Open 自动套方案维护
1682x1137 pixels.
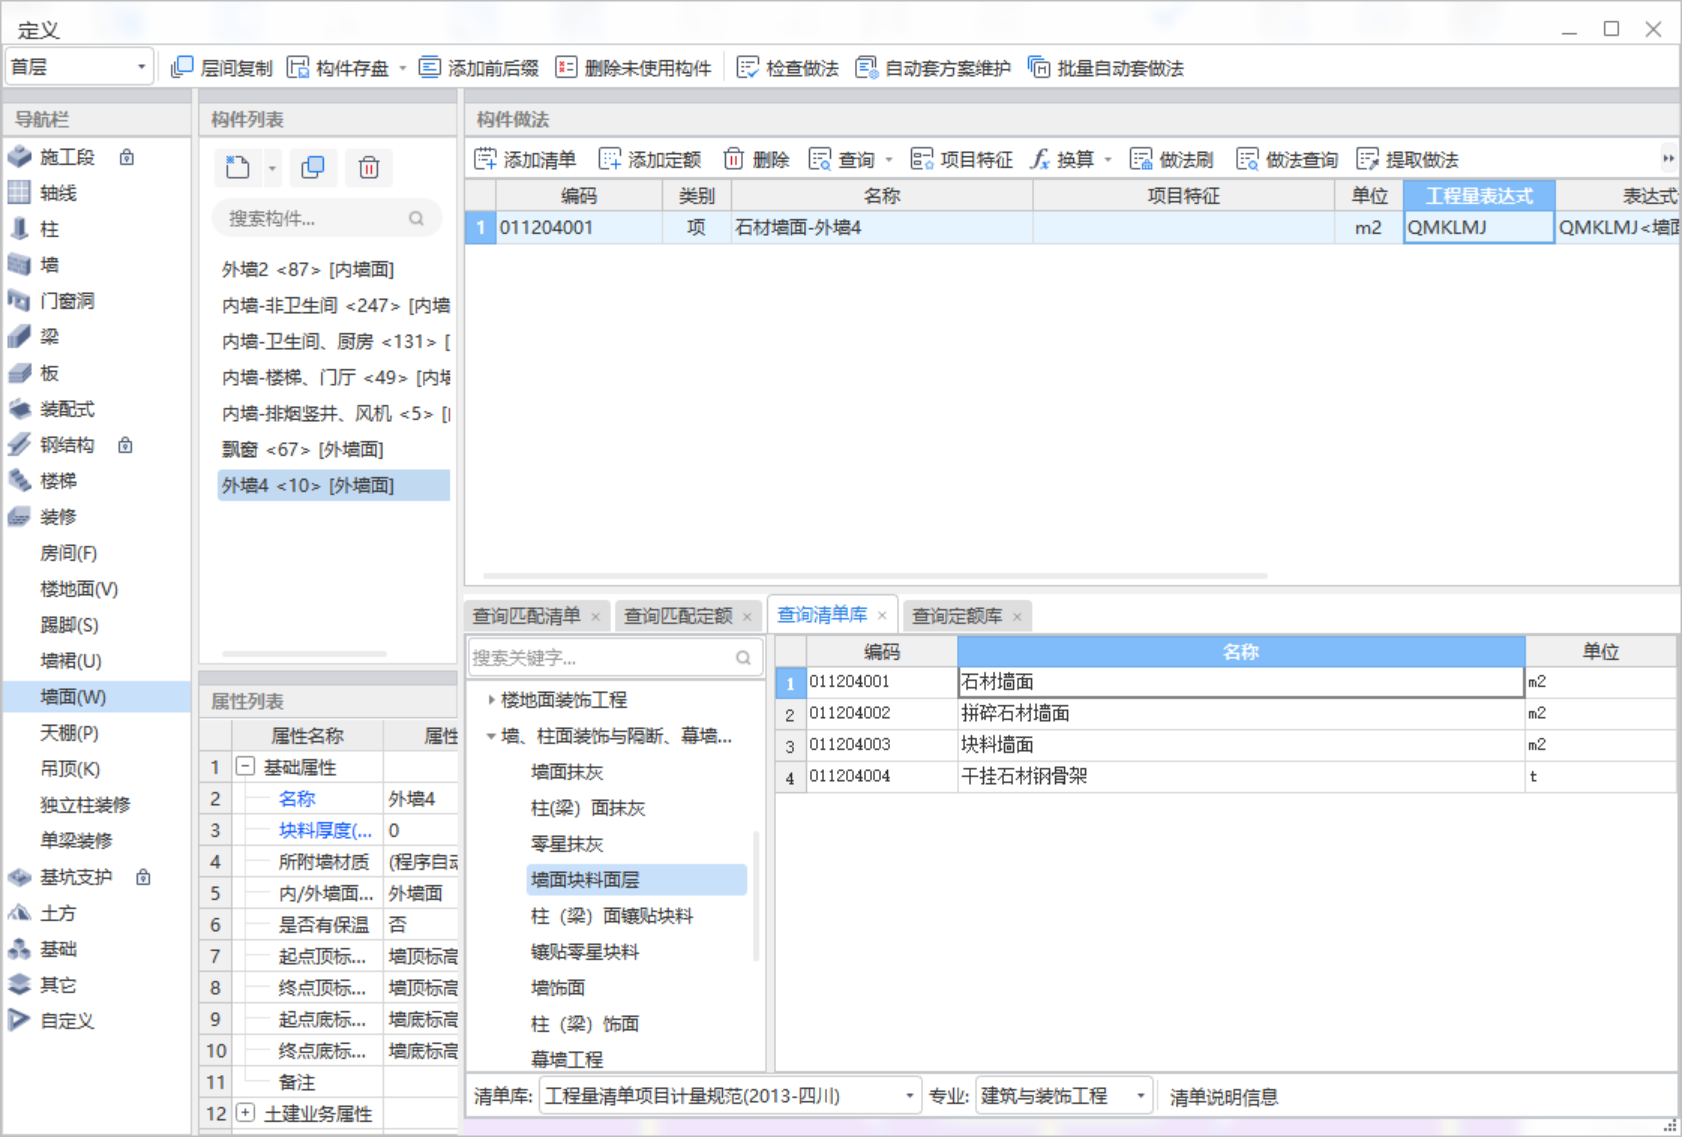coord(933,68)
